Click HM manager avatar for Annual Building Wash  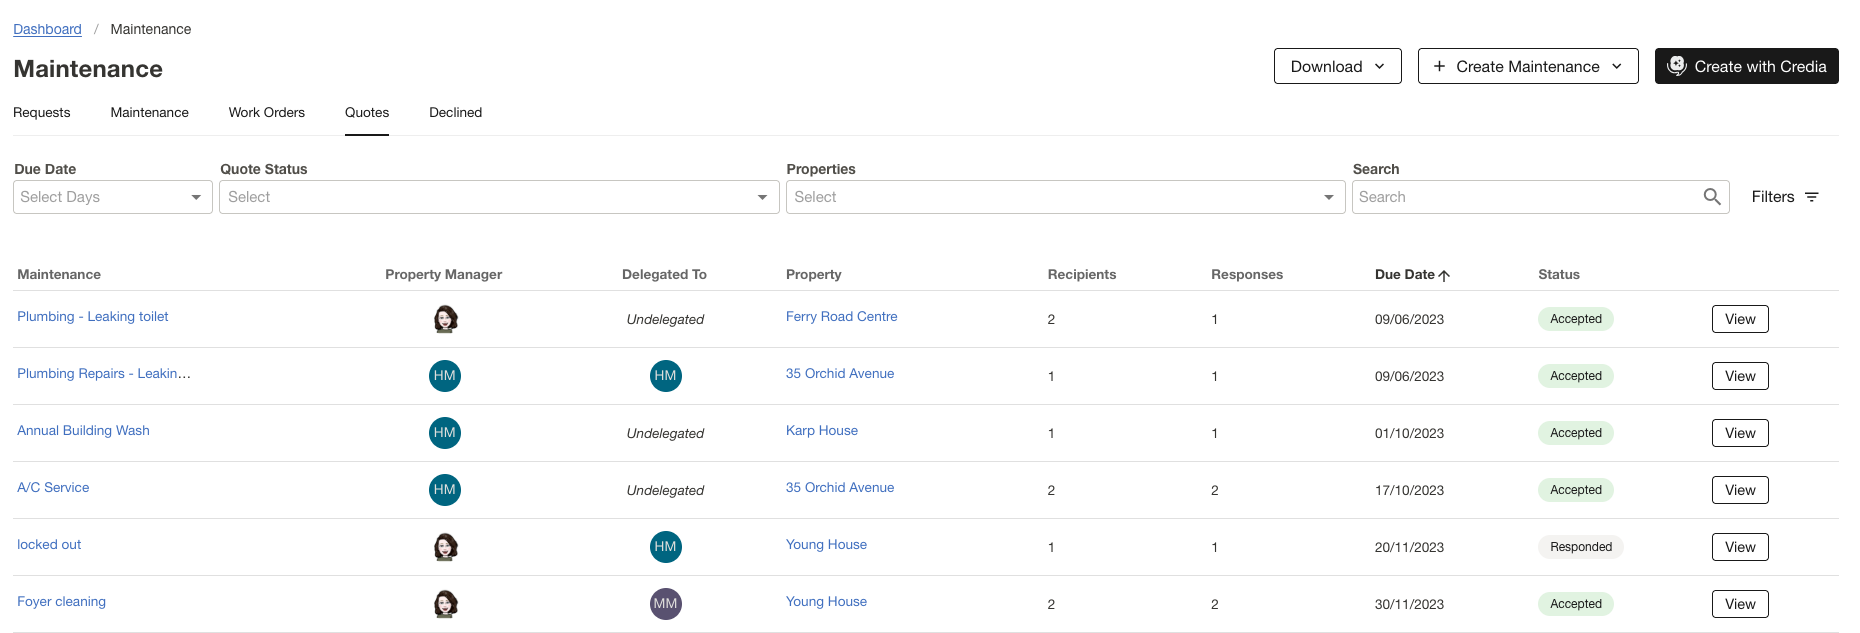(x=445, y=433)
